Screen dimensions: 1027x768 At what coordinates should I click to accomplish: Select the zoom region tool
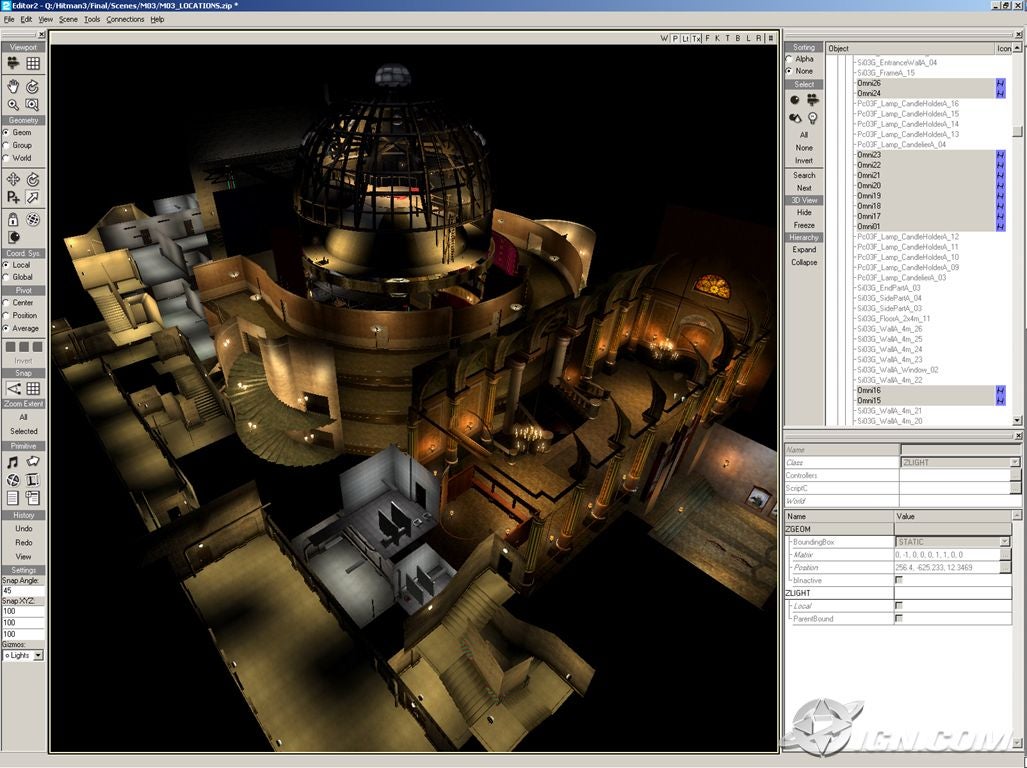(33, 104)
